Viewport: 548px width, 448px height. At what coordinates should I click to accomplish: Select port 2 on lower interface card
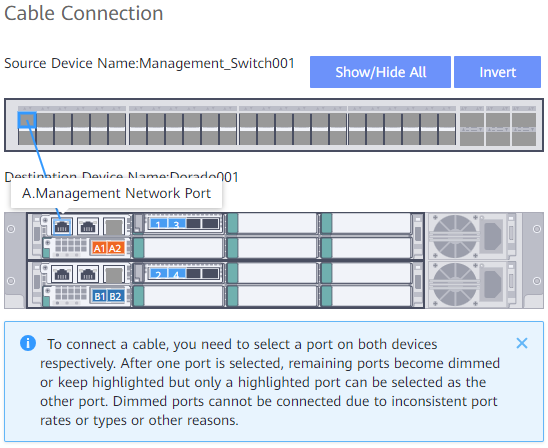tap(159, 274)
